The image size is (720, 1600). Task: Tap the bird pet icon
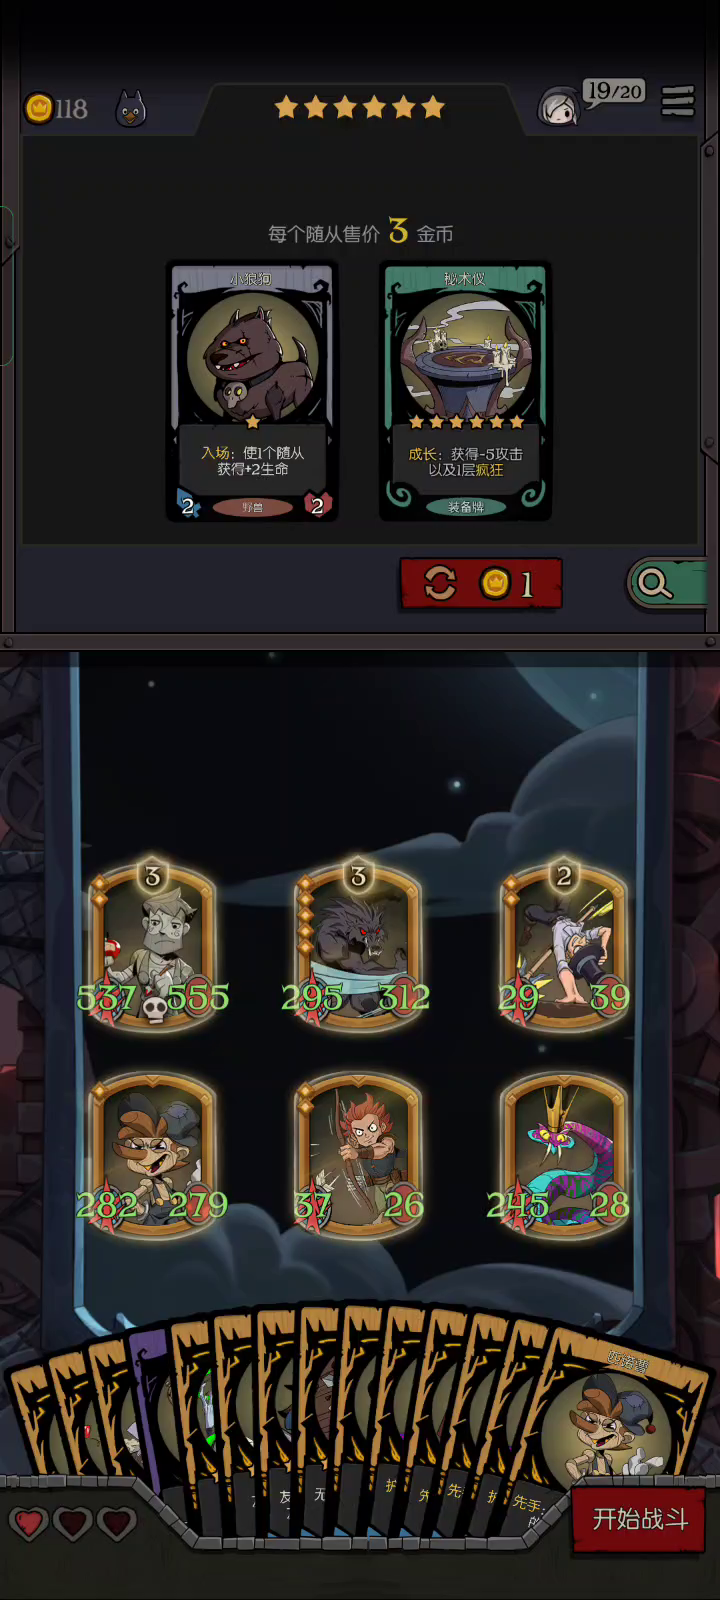click(x=131, y=108)
